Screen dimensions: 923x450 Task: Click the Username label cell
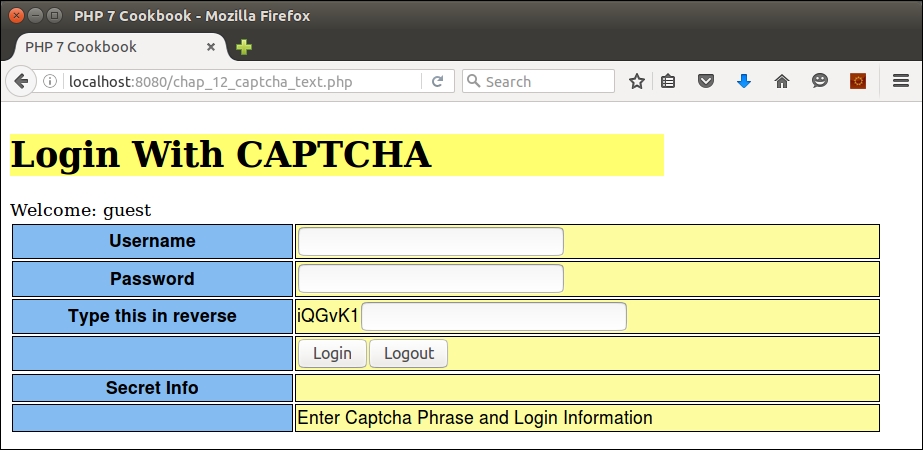tap(152, 241)
